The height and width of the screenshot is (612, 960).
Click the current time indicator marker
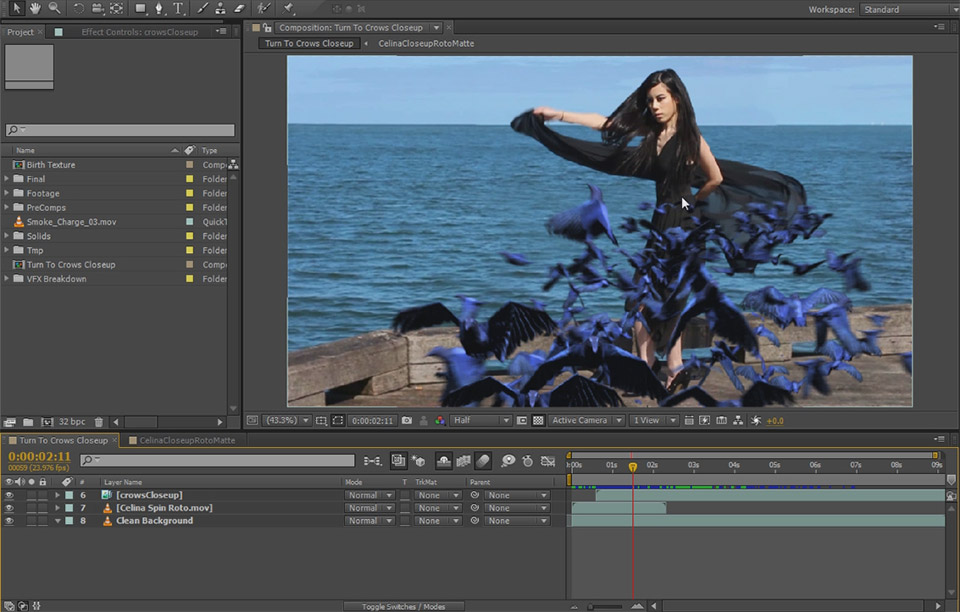click(x=632, y=467)
